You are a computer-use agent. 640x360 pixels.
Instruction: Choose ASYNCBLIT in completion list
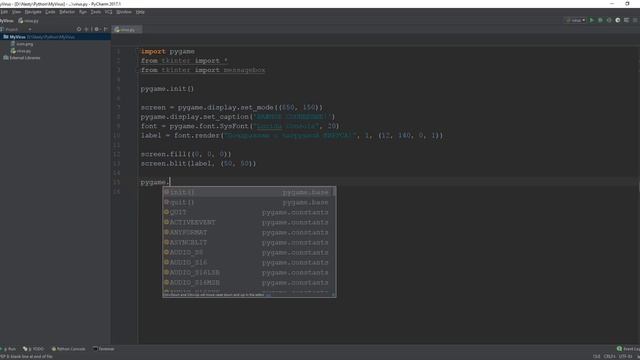(x=248, y=242)
